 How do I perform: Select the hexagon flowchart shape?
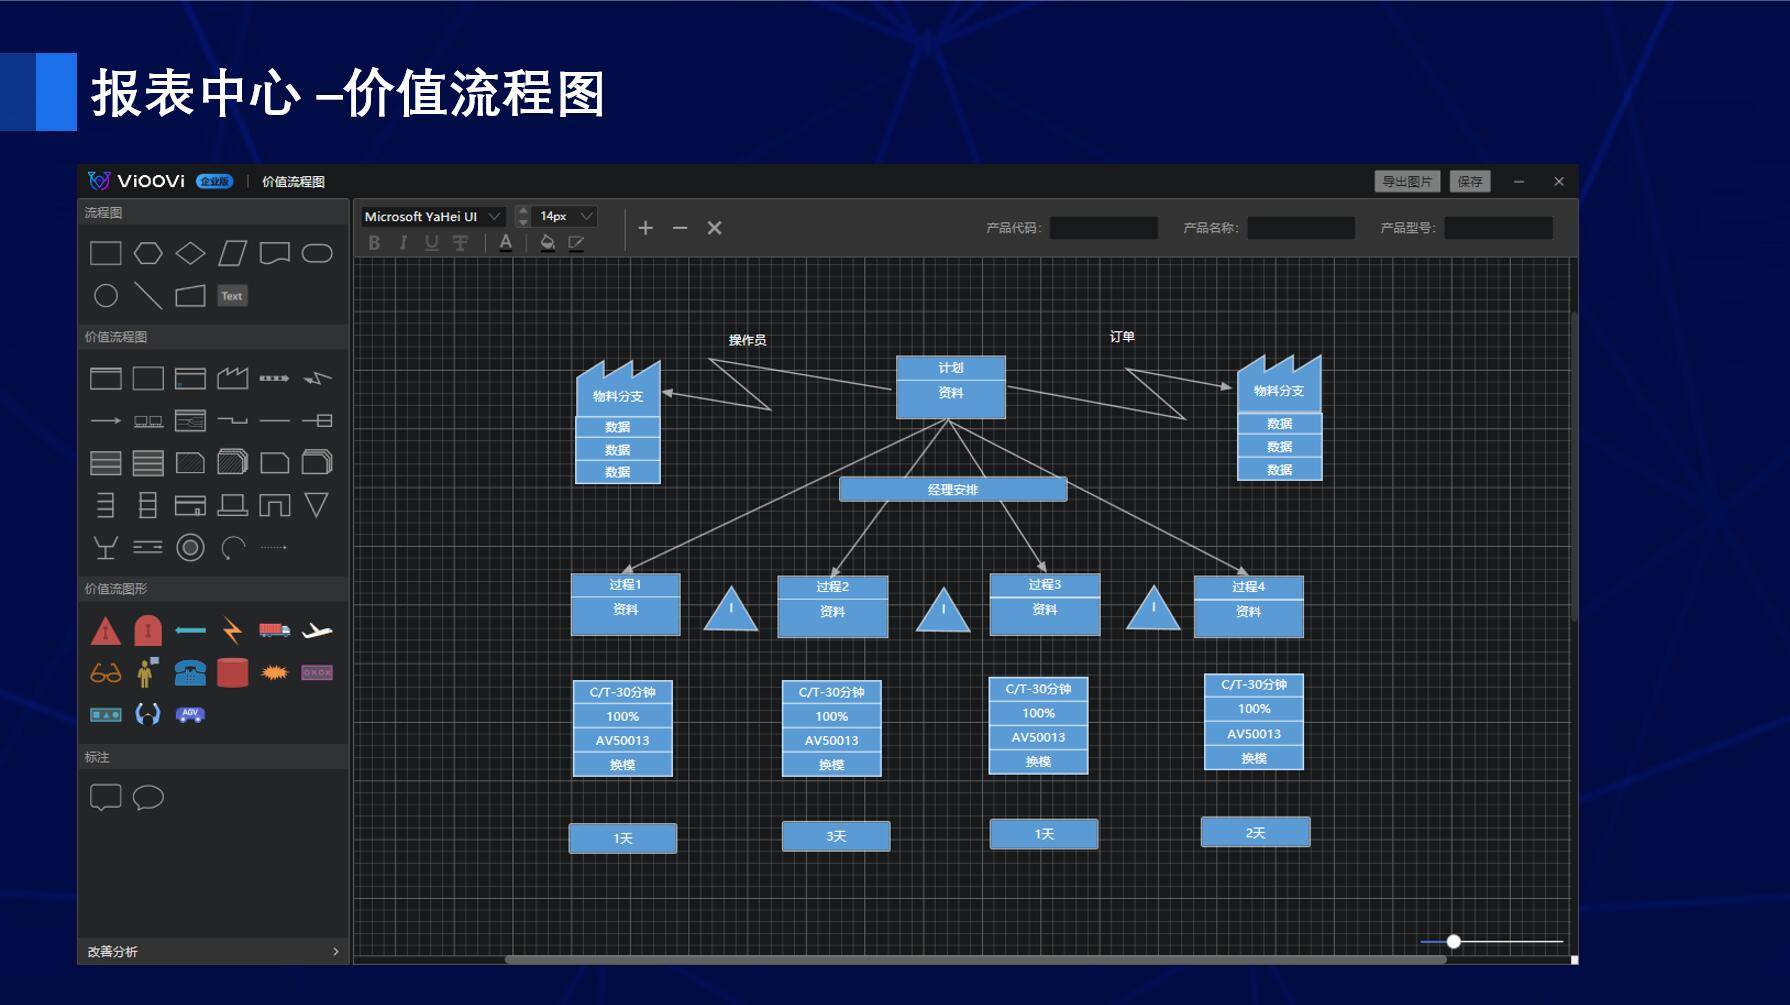tap(148, 254)
